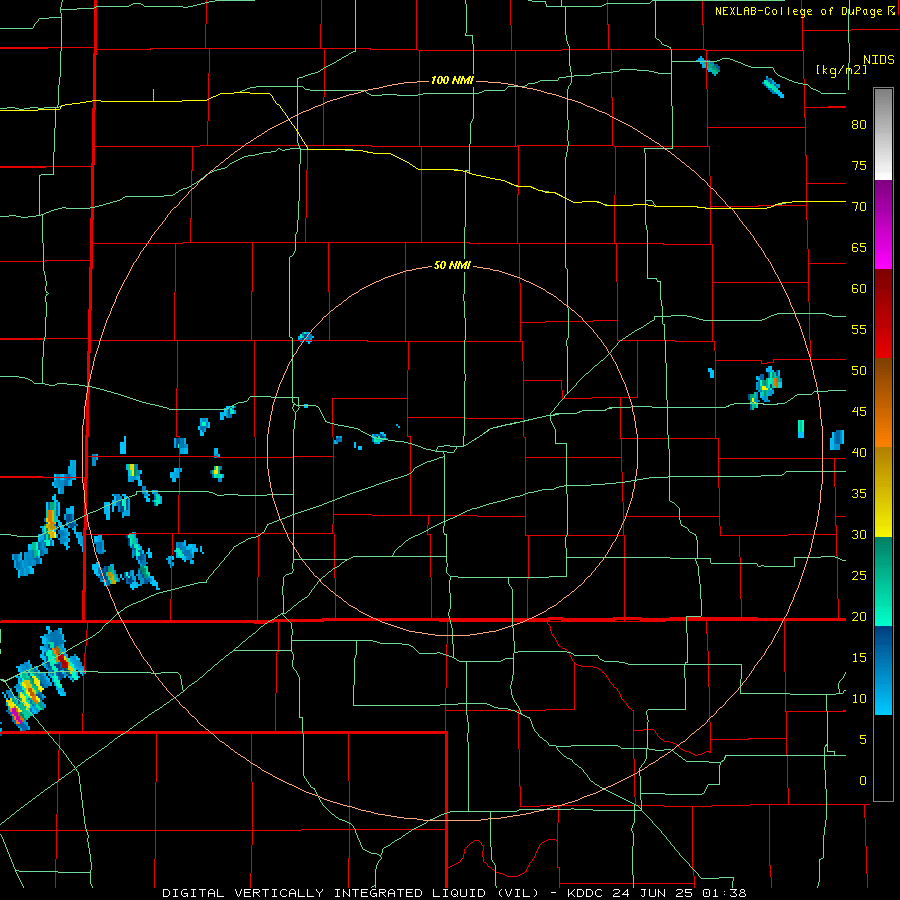The width and height of the screenshot is (900, 900).
Task: Click the scale value 30
Action: coord(859,534)
